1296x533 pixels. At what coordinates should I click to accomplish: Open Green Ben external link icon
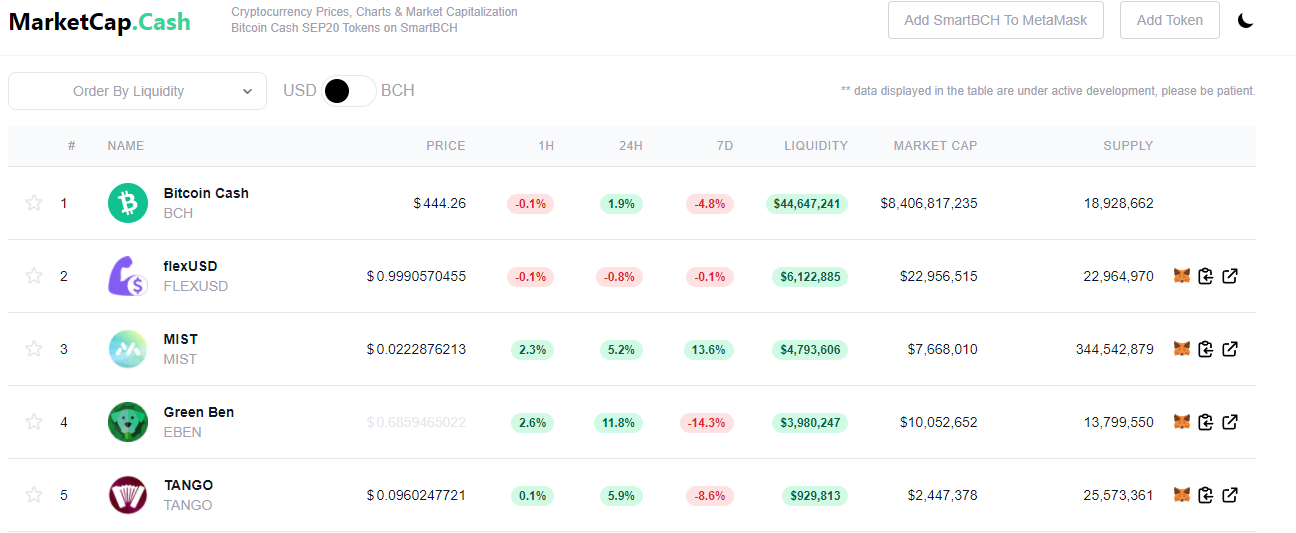pos(1231,422)
